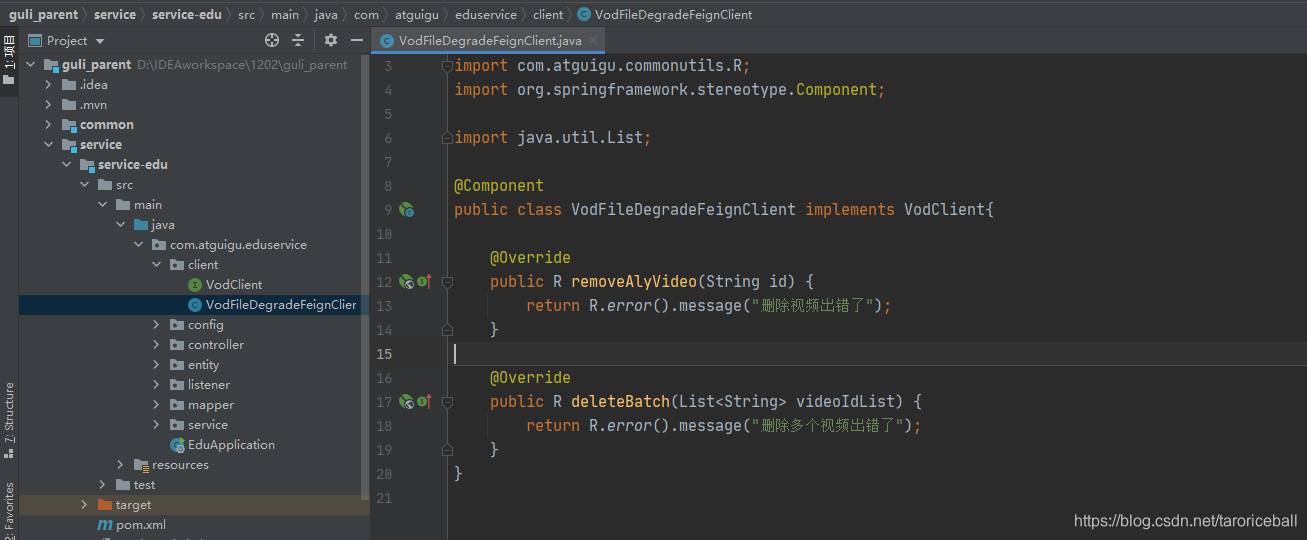Select the main folder in project tree

click(139, 205)
